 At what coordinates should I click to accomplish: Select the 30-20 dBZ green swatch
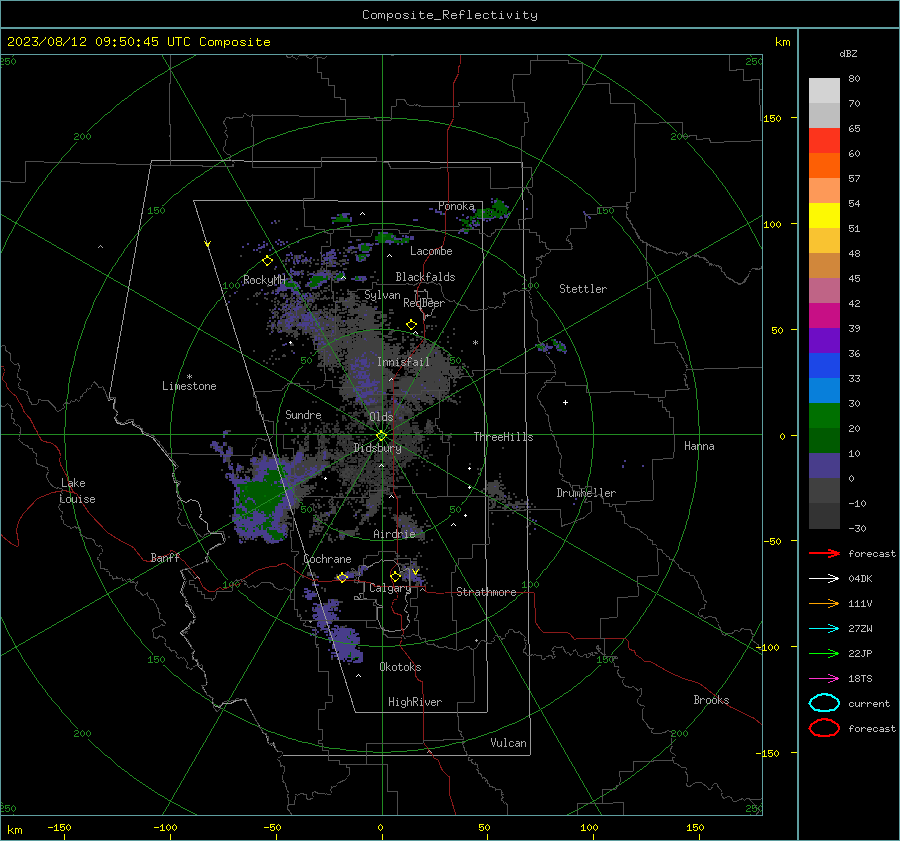tap(824, 416)
